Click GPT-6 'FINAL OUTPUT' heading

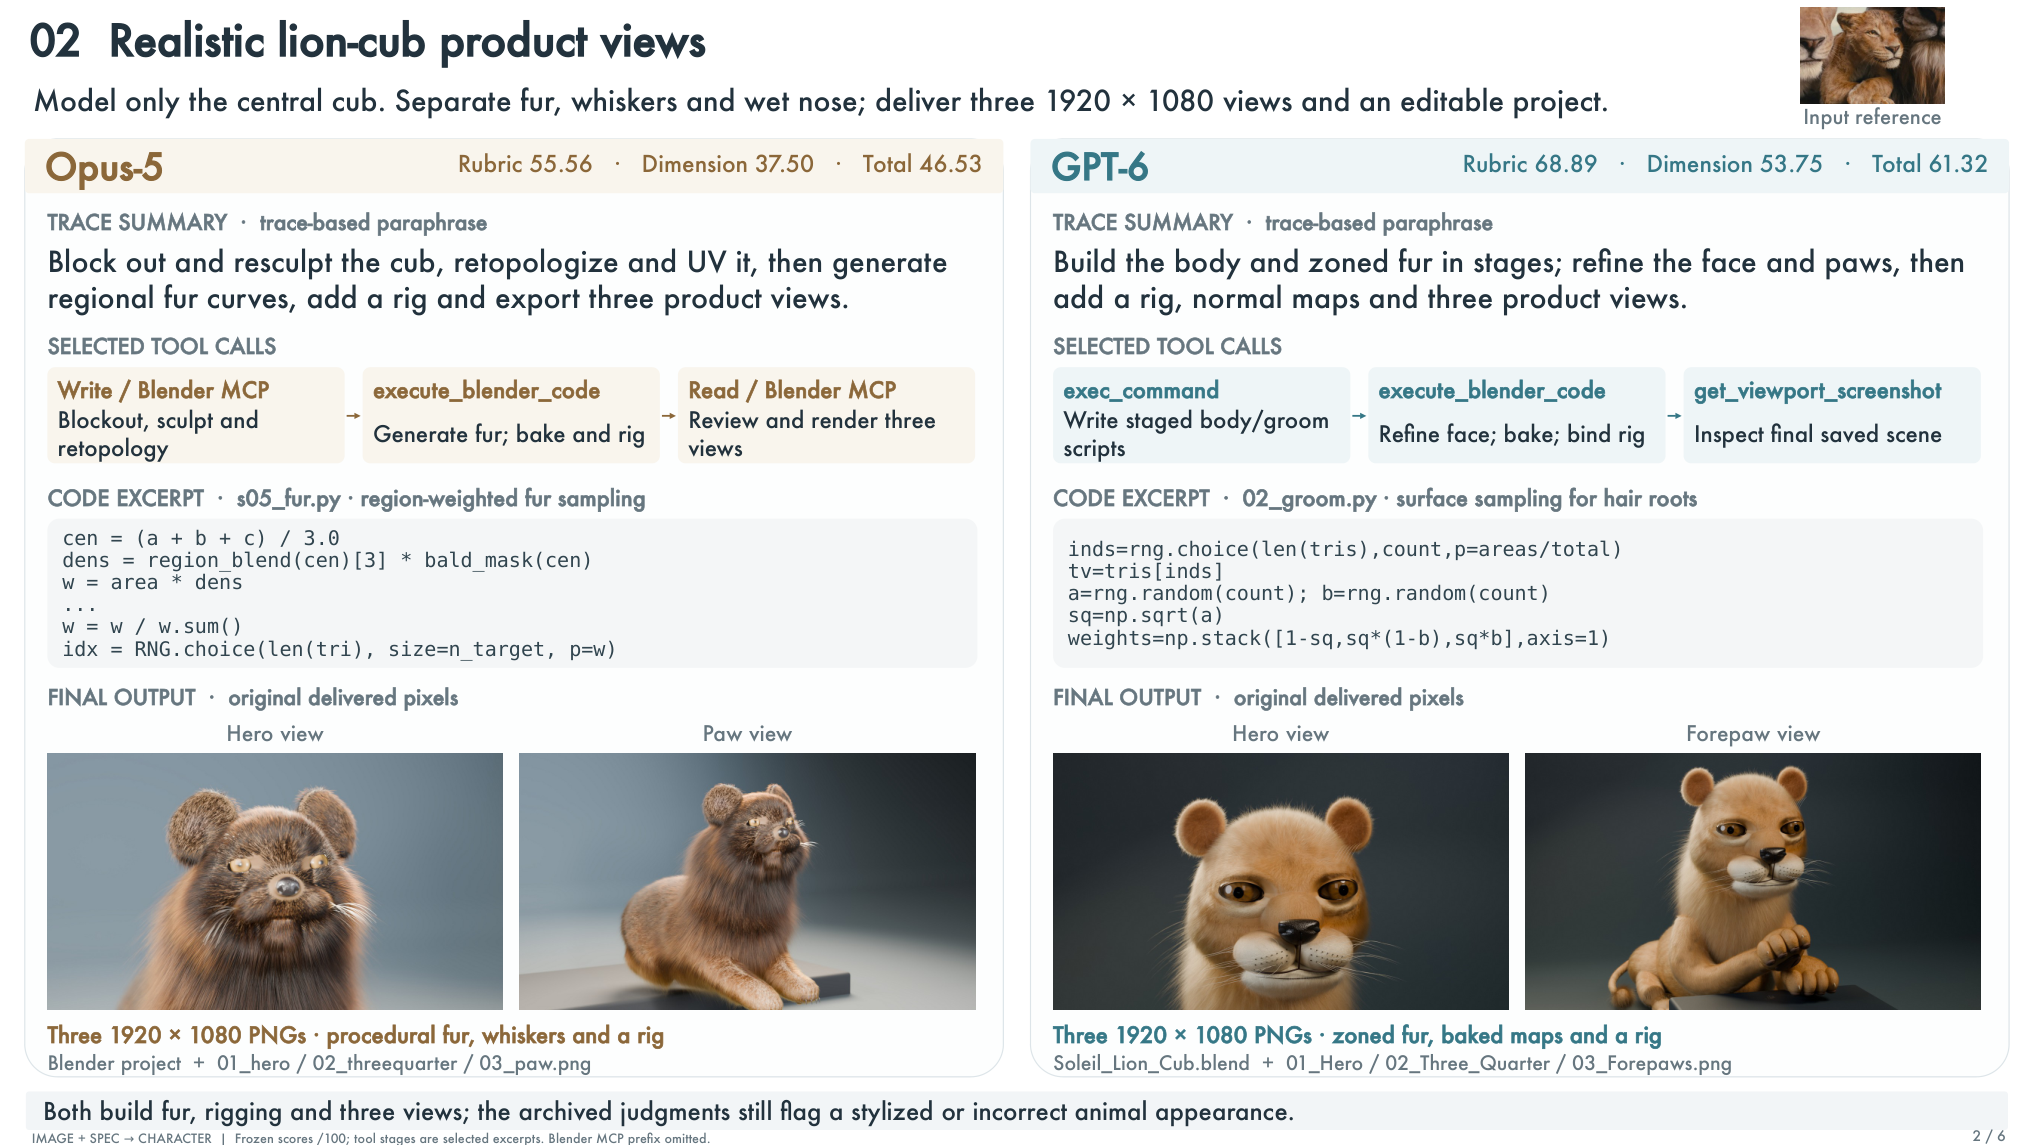(1127, 697)
